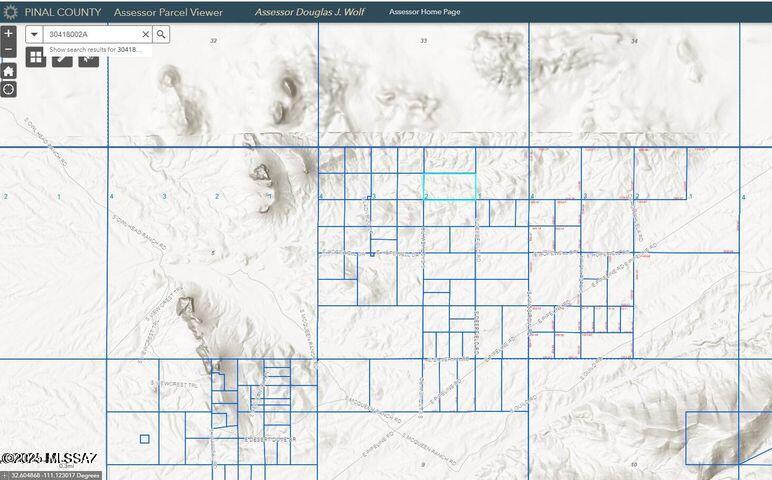The height and width of the screenshot is (480, 772).
Task: Click the Assessor Parcel Viewer title
Action: (168, 12)
